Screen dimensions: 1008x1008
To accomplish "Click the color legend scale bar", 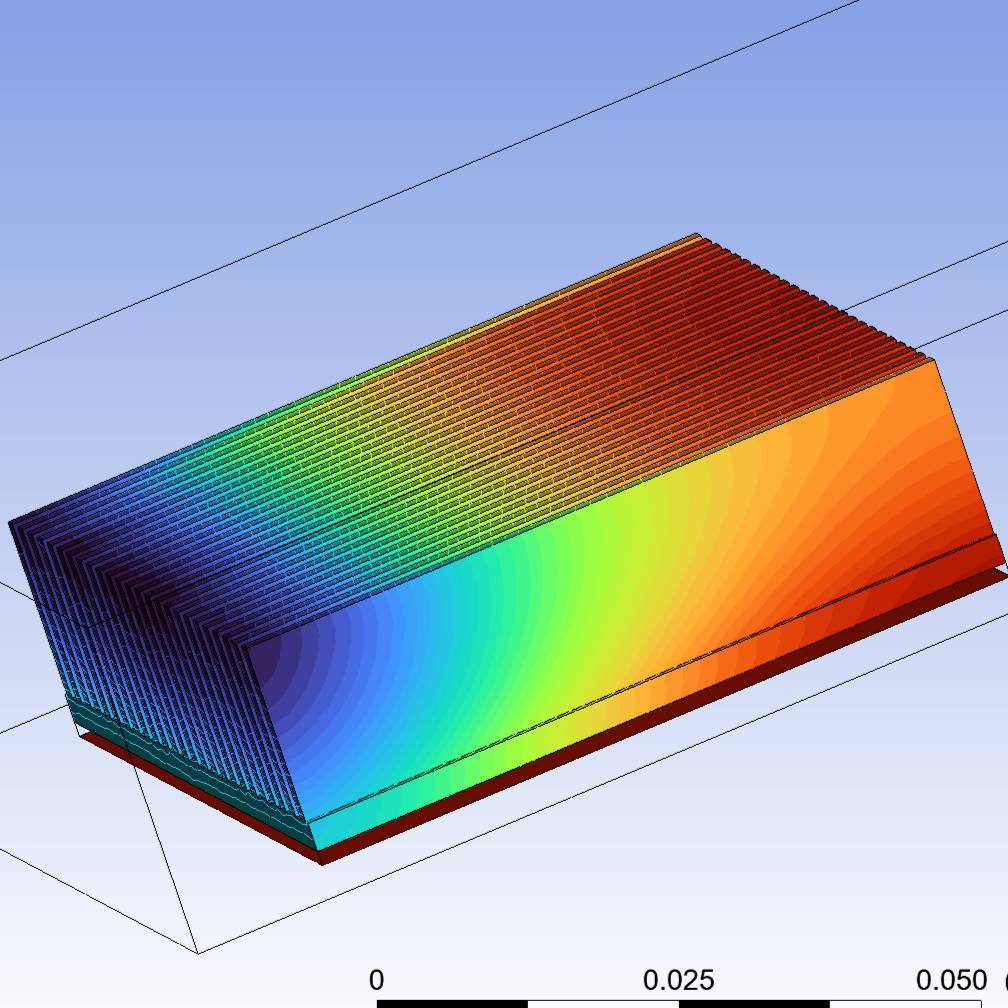I will (600, 997).
